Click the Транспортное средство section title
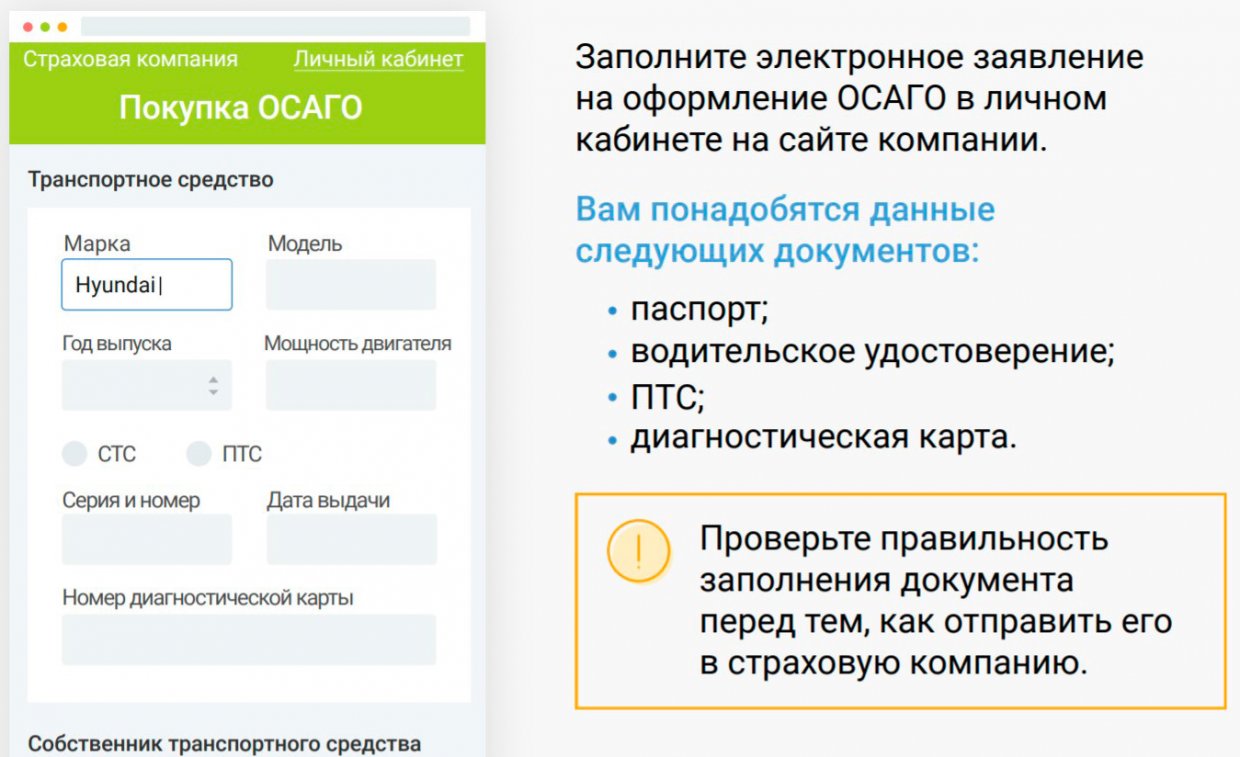 pos(151,180)
